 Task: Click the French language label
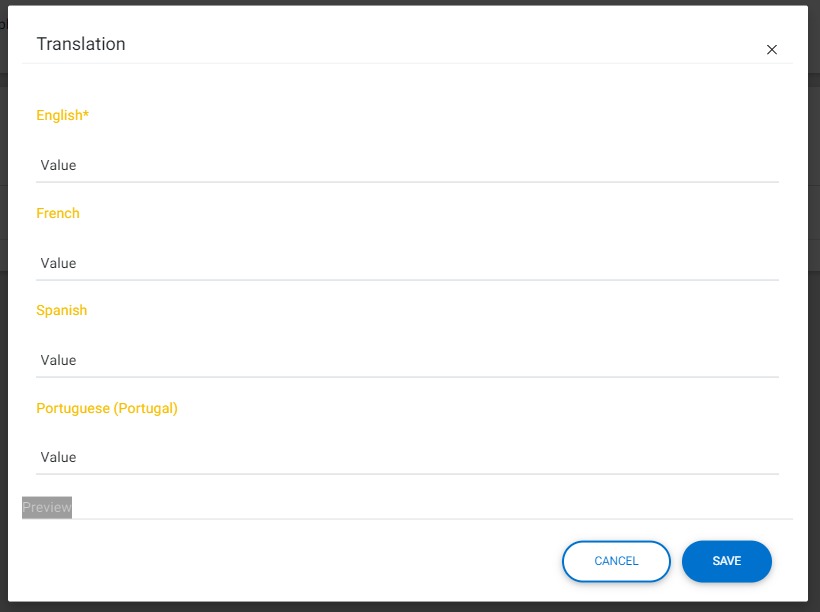[58, 213]
